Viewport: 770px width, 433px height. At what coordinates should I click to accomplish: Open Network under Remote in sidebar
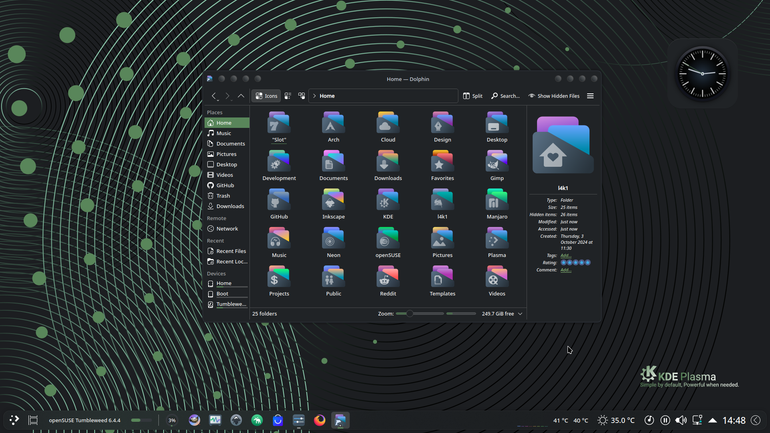tap(227, 229)
